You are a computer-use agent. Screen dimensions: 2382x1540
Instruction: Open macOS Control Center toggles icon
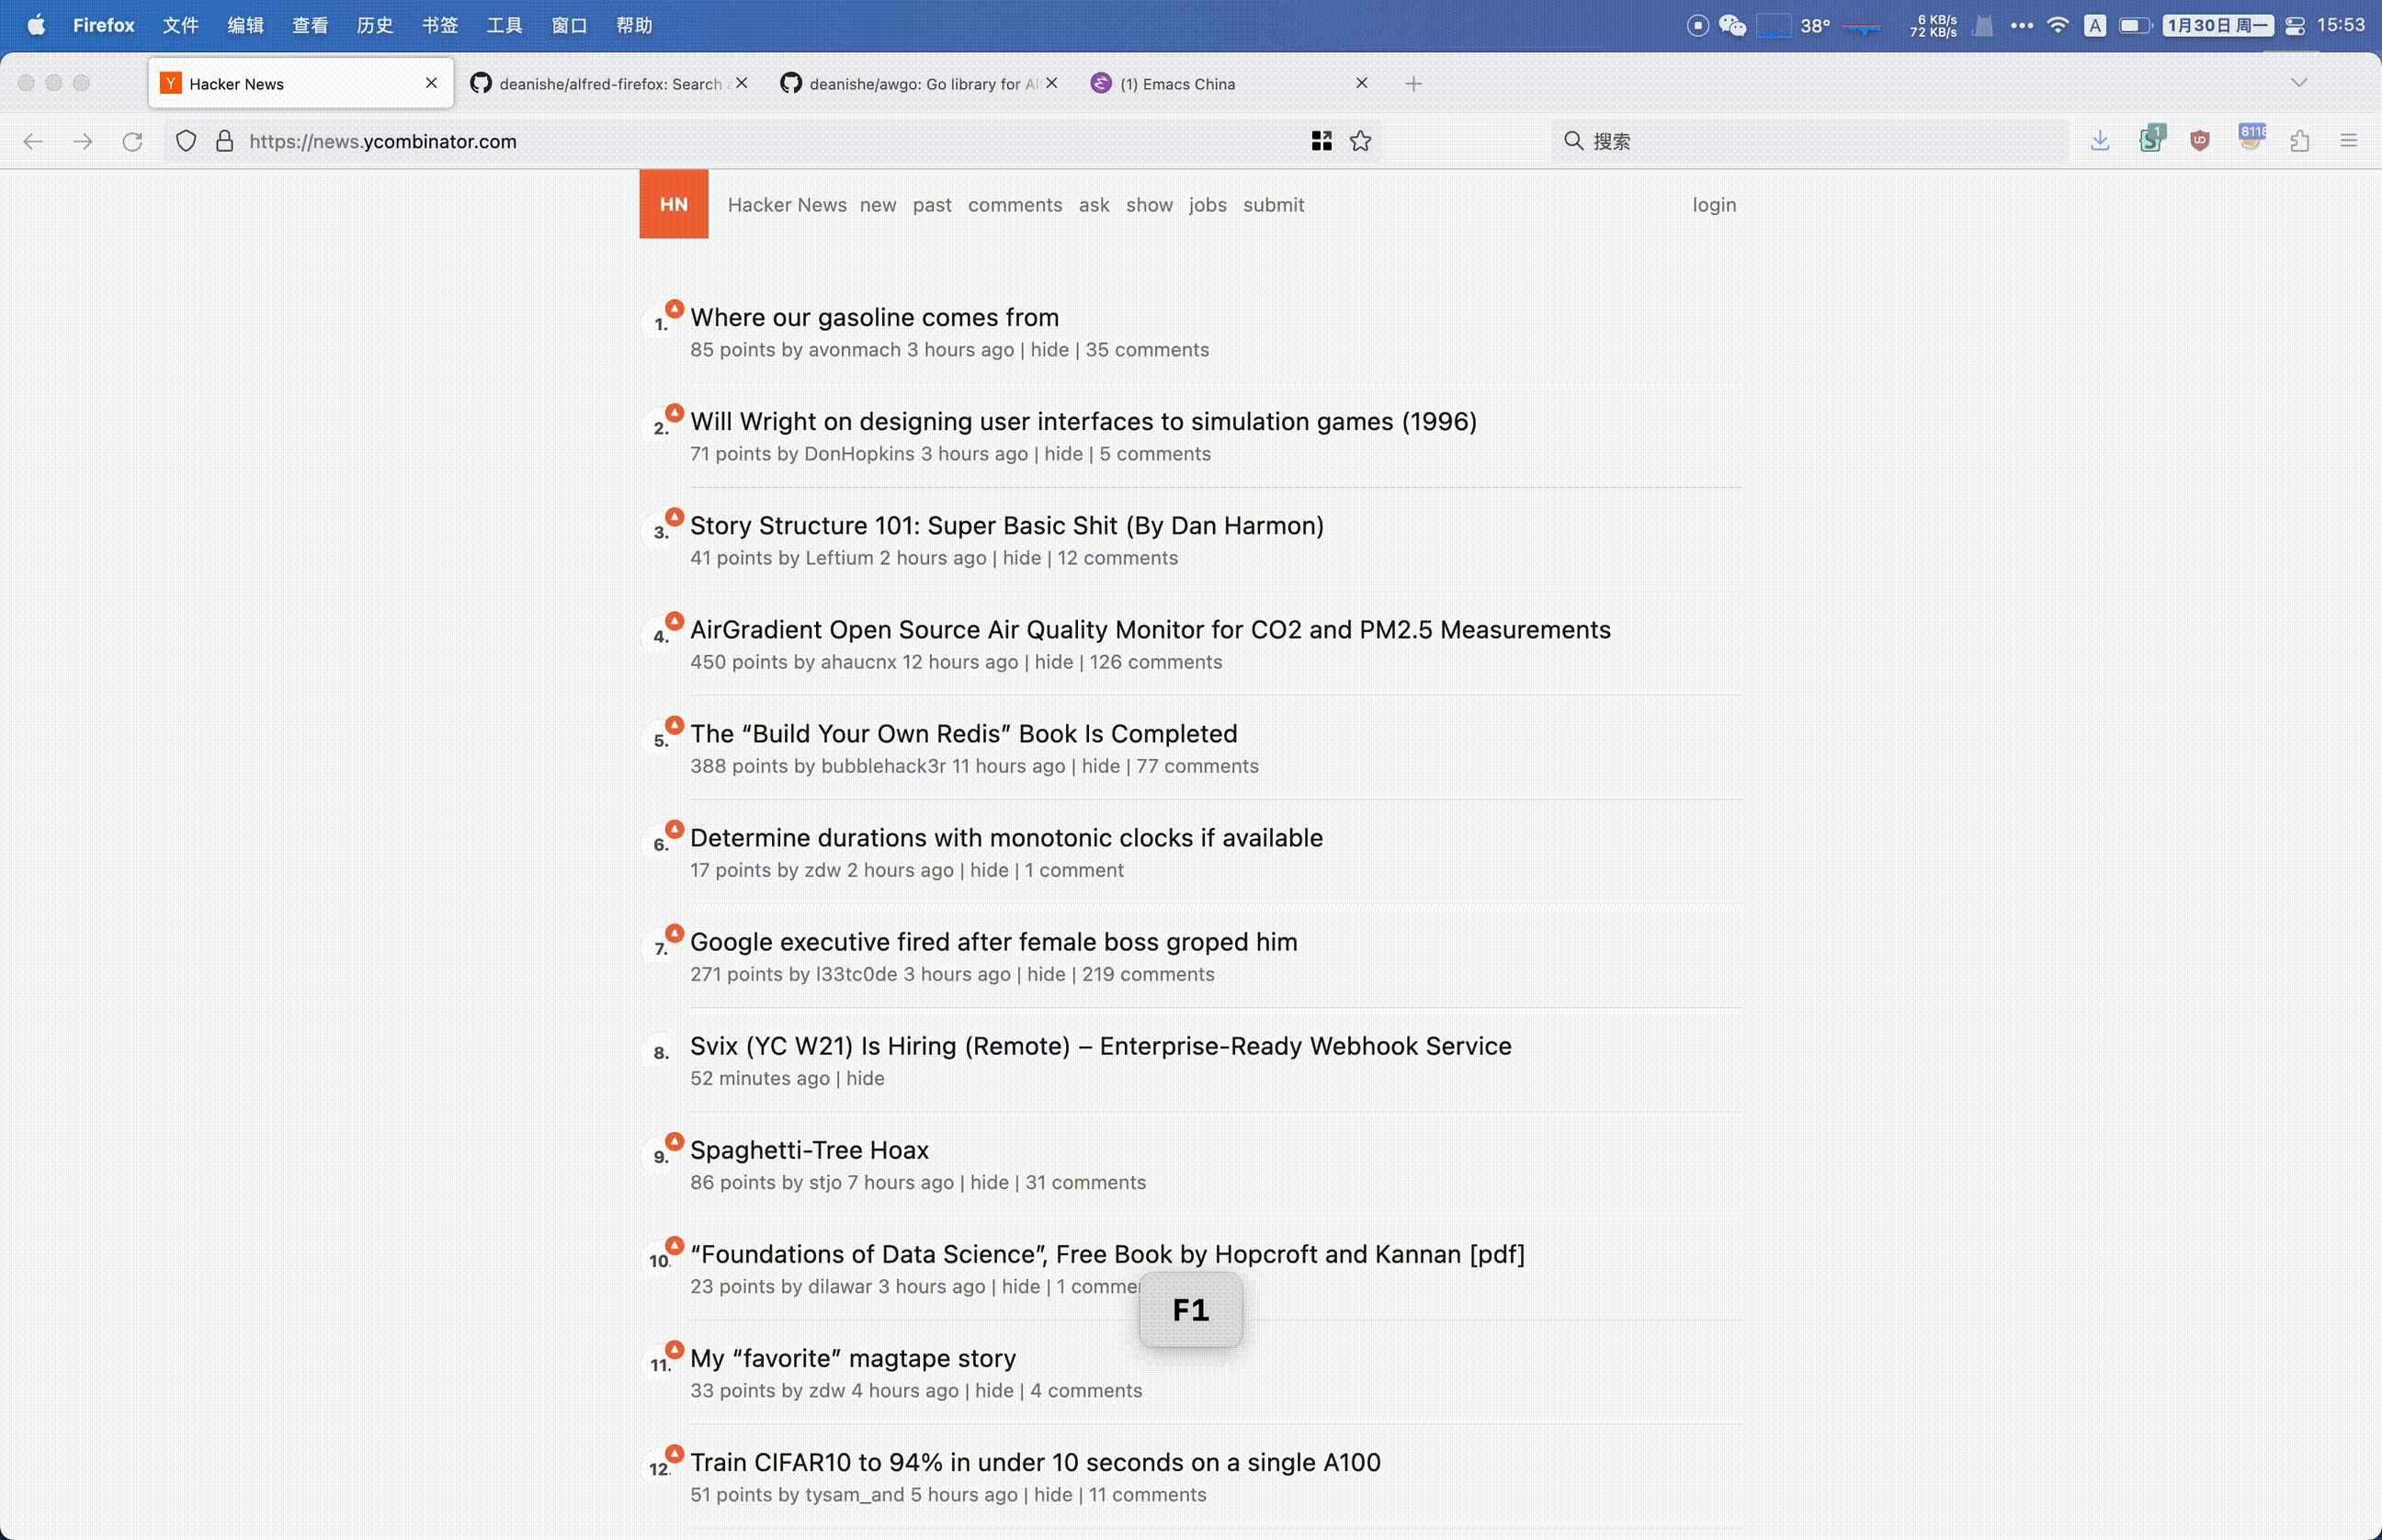tap(2295, 25)
